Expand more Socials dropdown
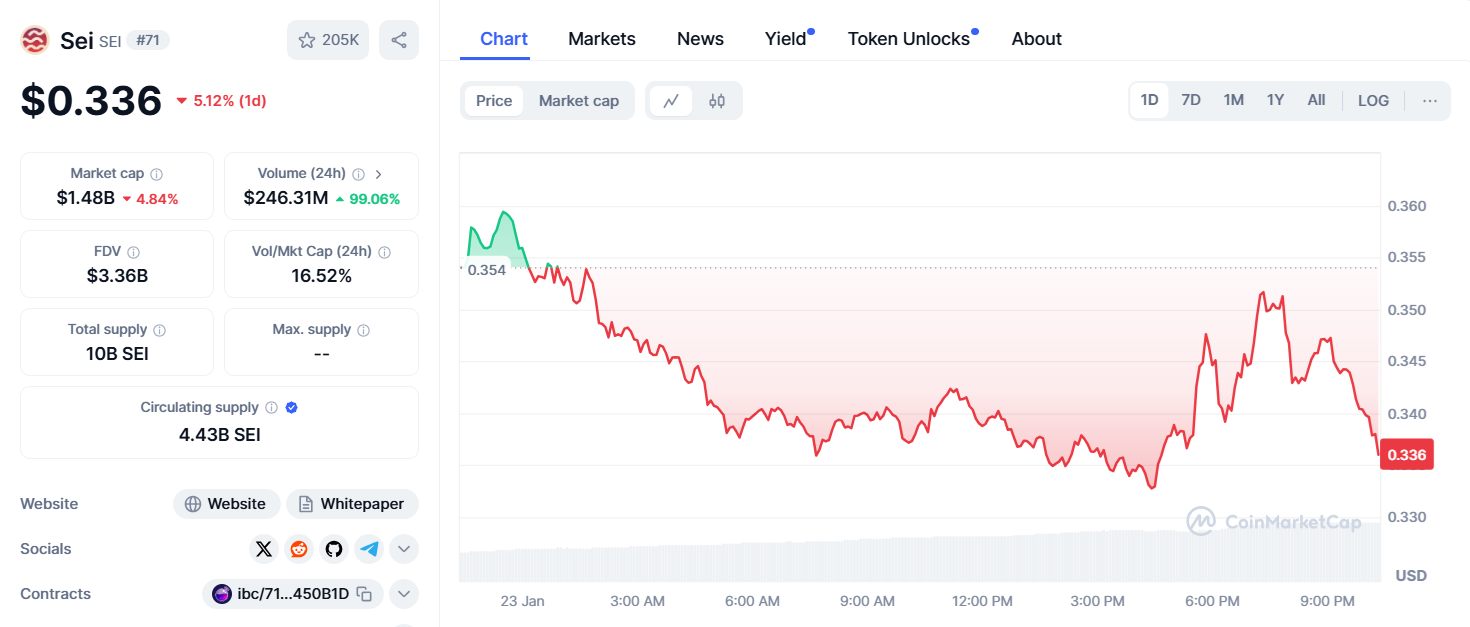Screen dimensions: 1470x627 click(404, 549)
